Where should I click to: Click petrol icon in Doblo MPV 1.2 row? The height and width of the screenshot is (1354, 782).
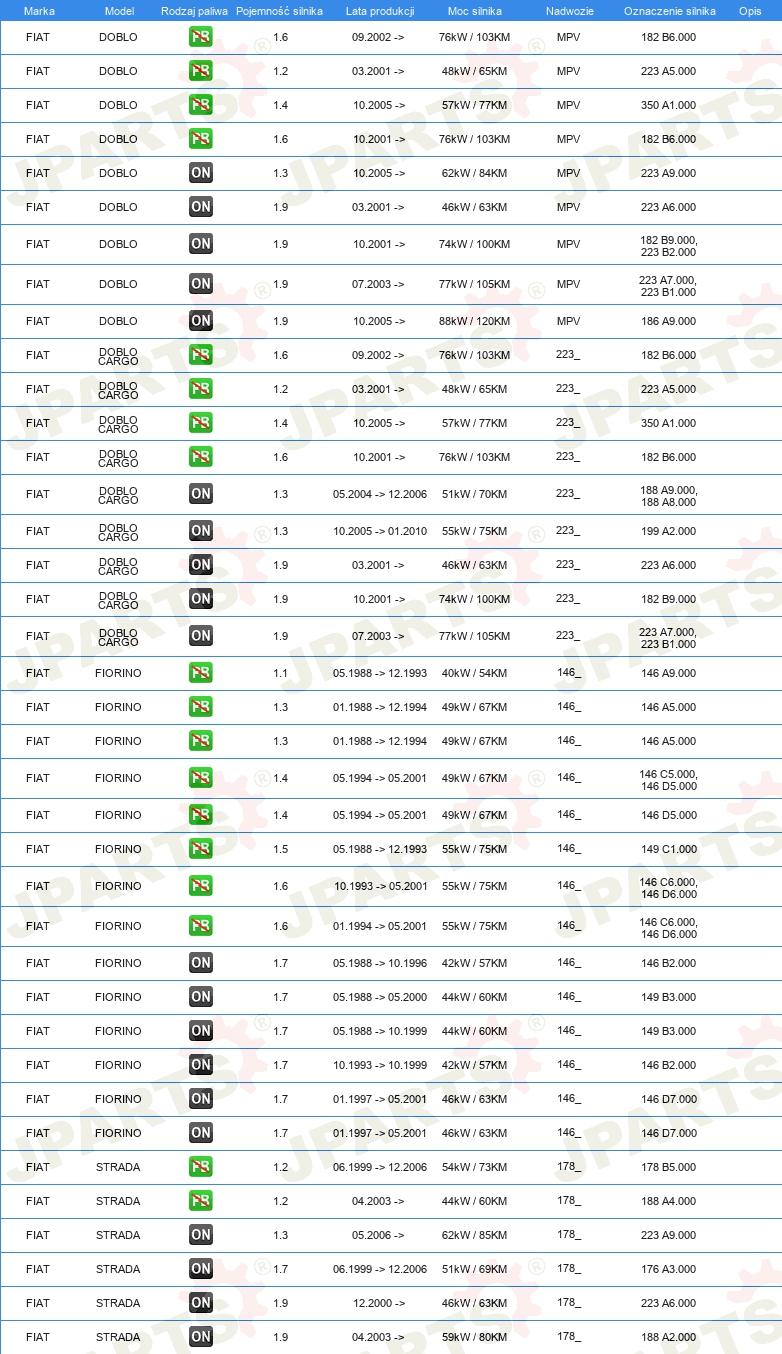(x=201, y=71)
